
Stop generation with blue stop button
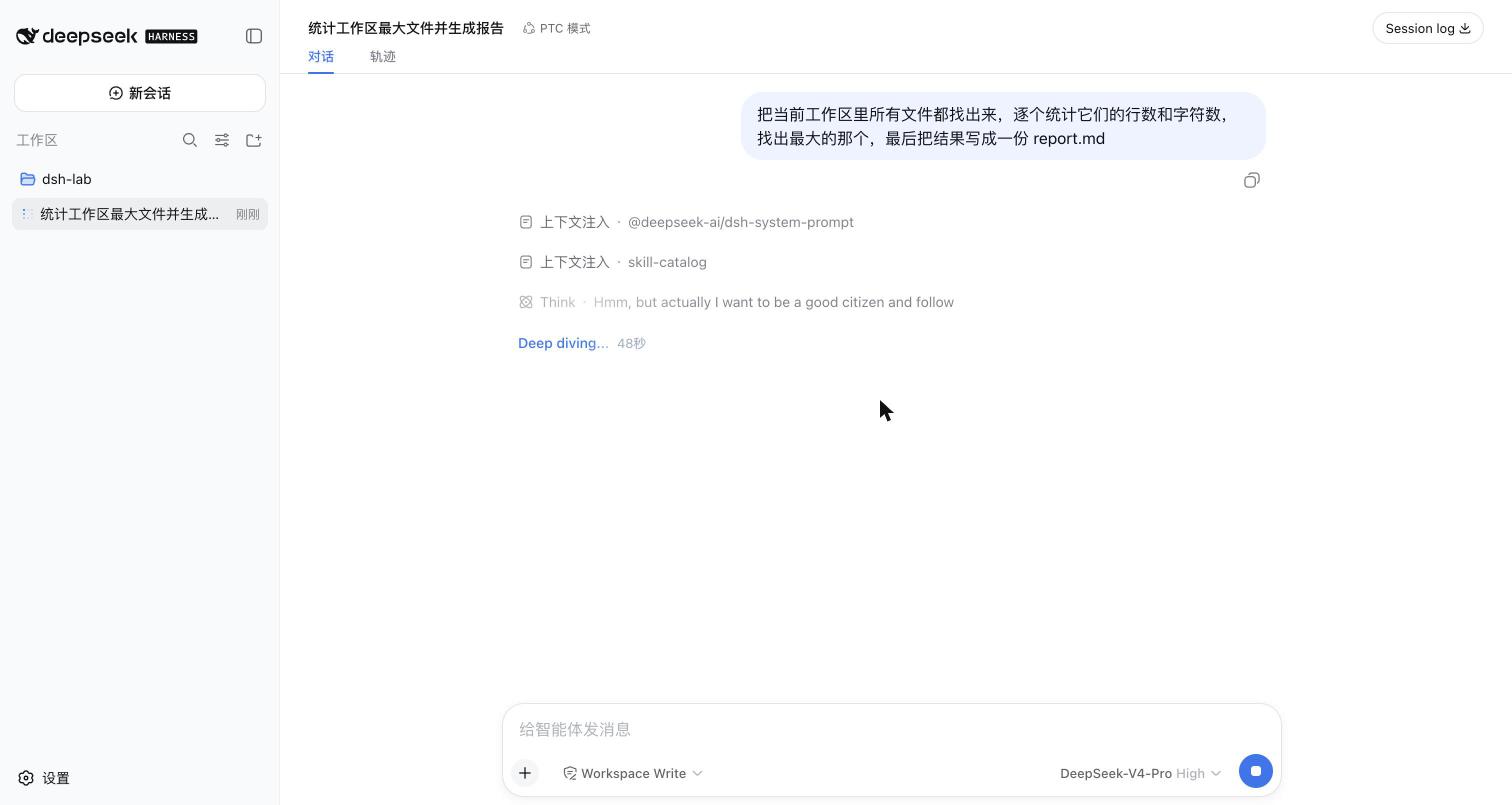pos(1256,771)
